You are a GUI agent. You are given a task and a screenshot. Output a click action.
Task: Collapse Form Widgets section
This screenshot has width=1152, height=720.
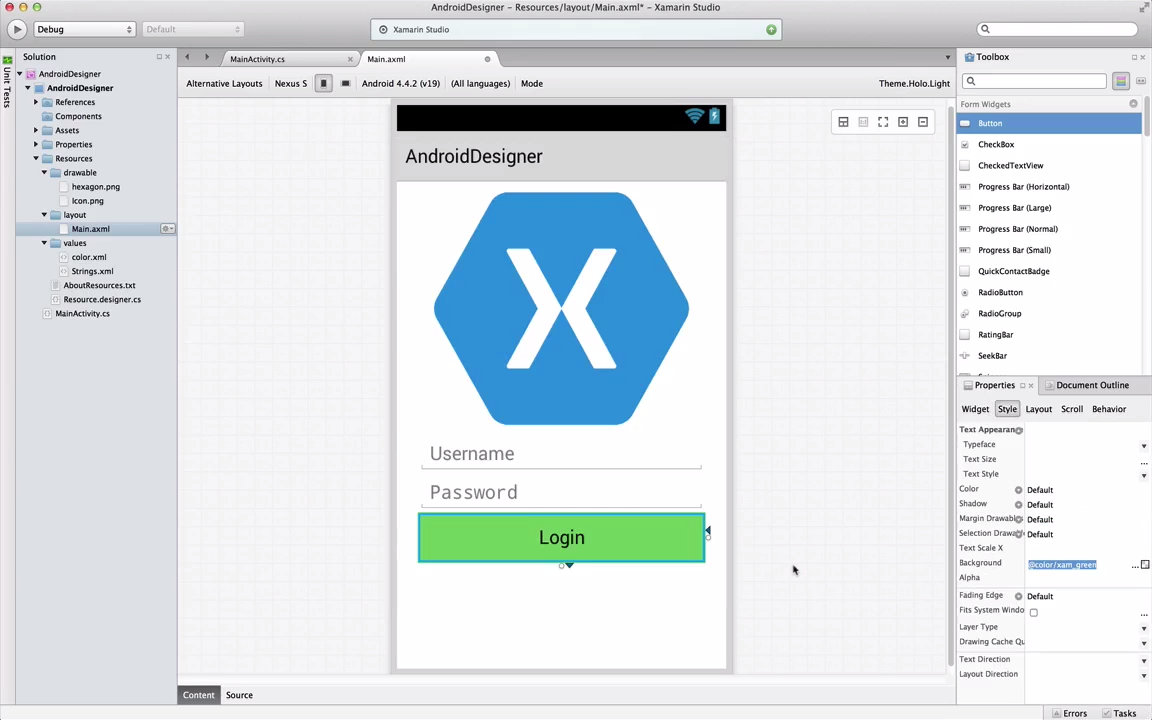[1133, 104]
